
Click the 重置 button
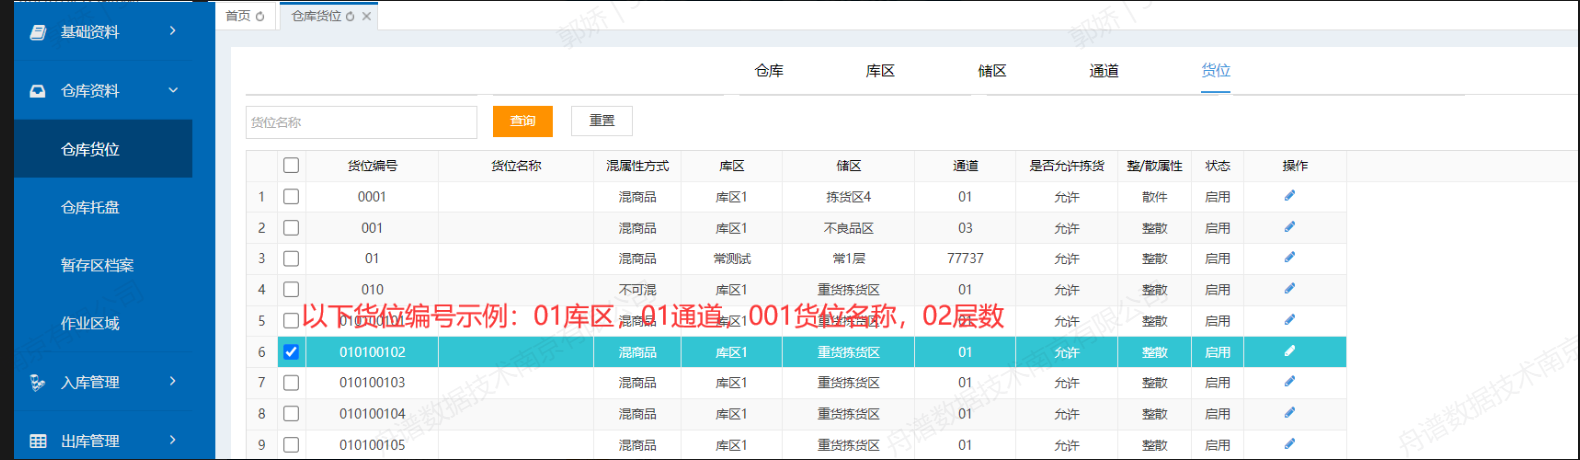(x=602, y=121)
